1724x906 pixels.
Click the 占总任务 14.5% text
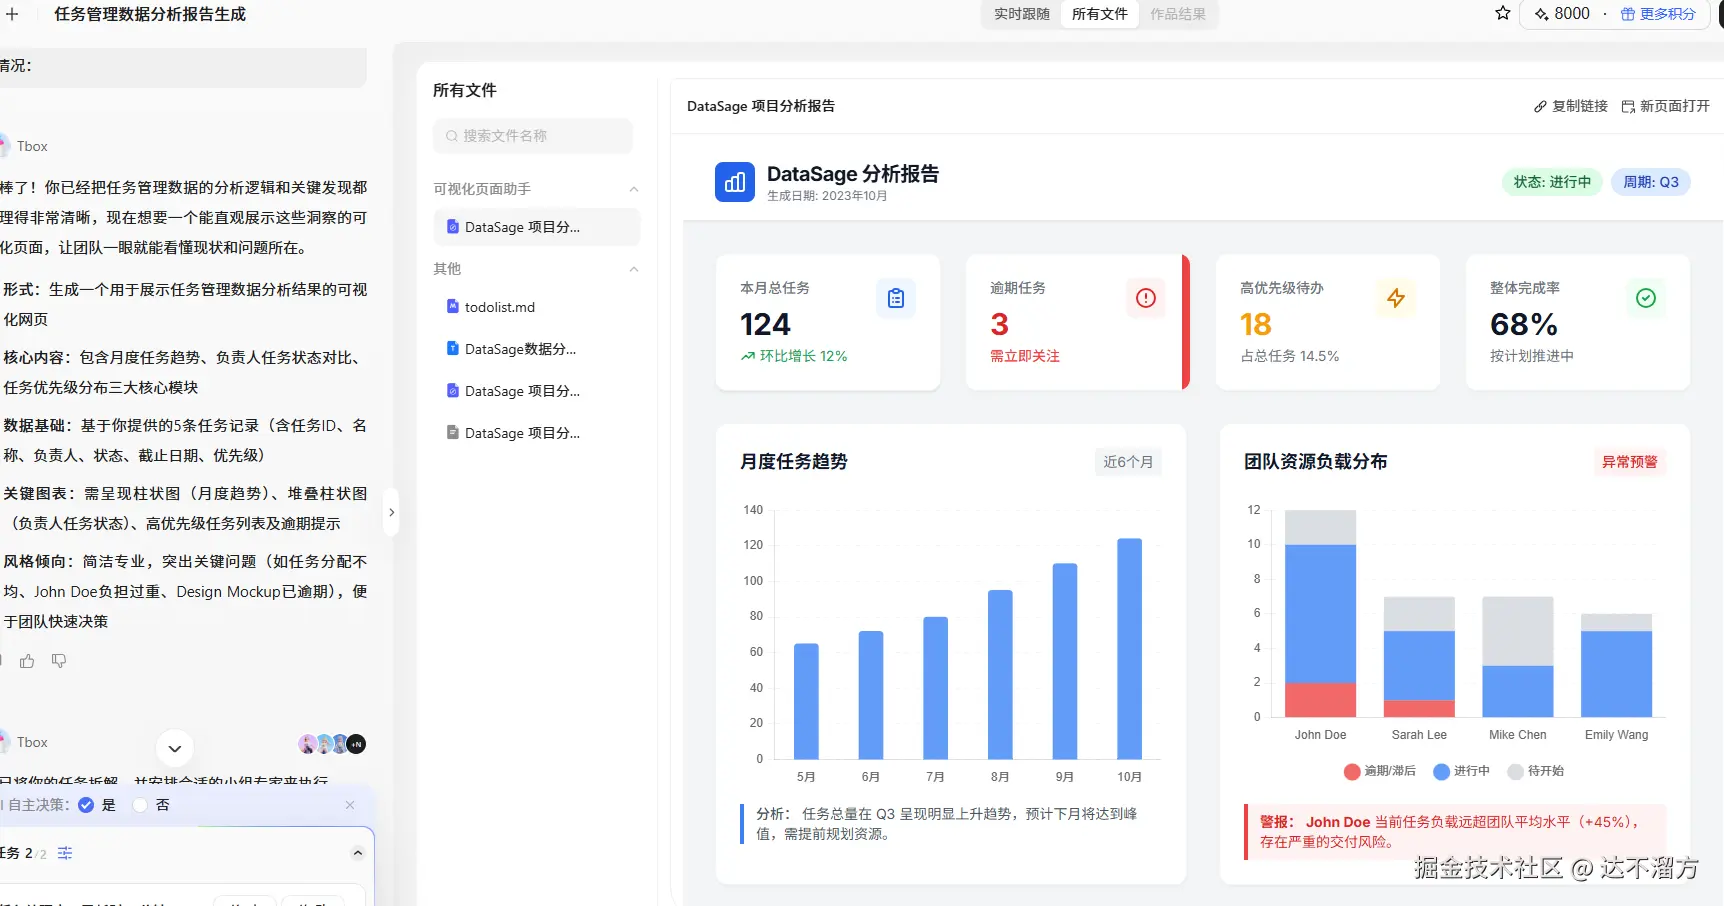coord(1290,356)
